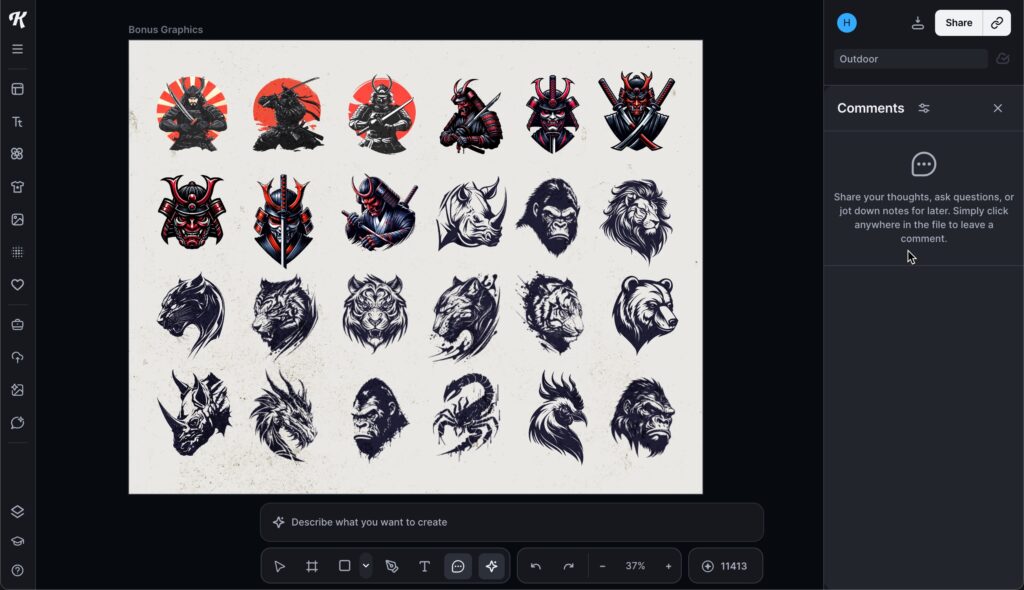Viewport: 1024px width, 590px height.
Task: Open the graduation cap tutorials icon
Action: pos(18,541)
